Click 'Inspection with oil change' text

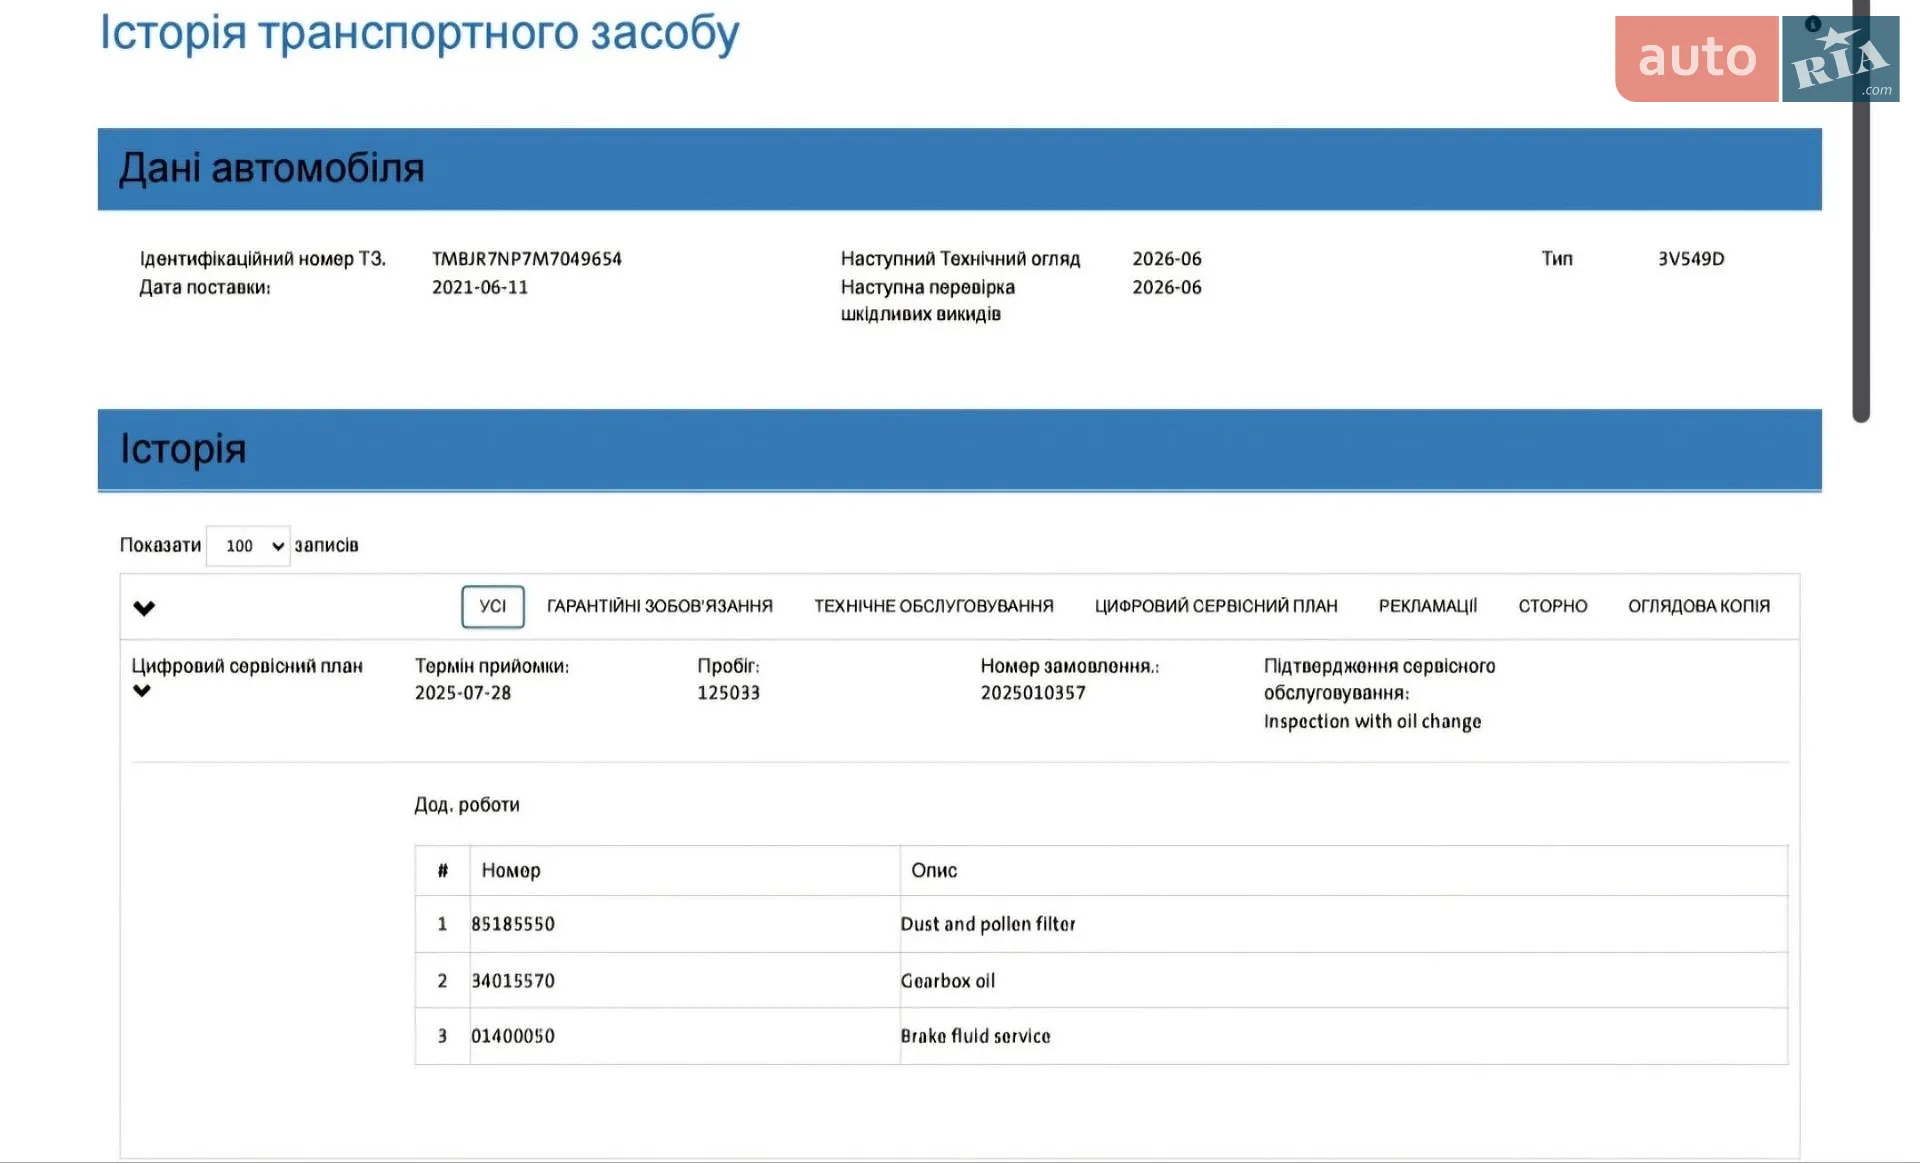[x=1372, y=722]
